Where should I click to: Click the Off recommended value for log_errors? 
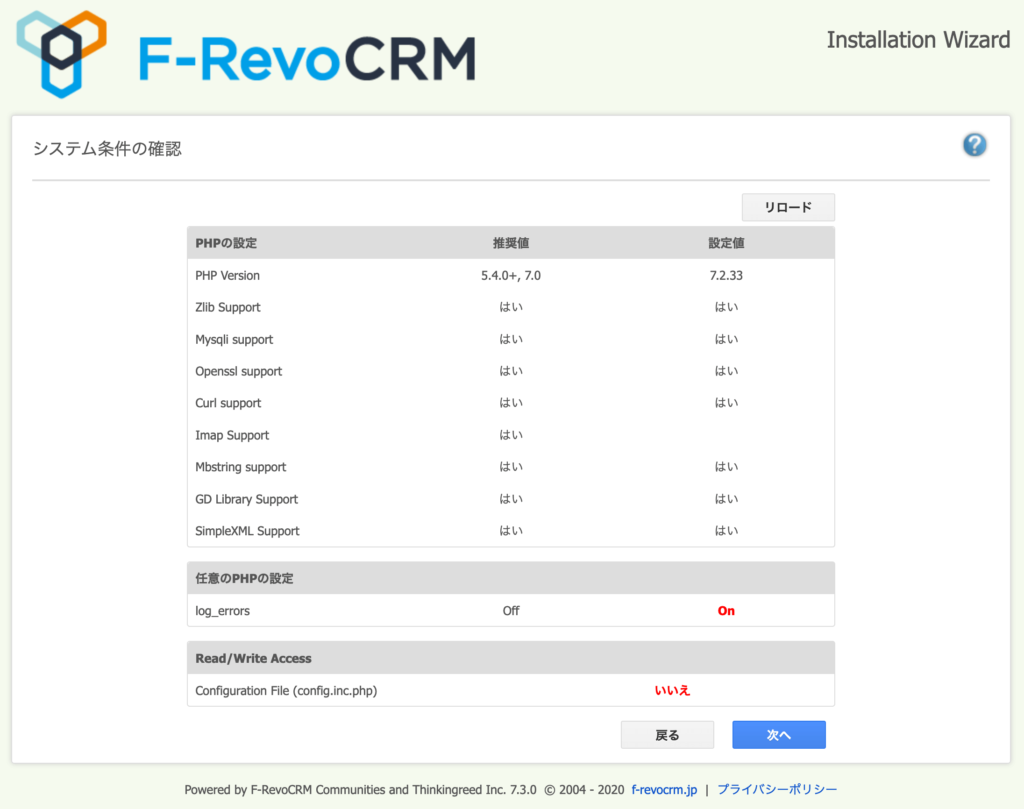tap(511, 611)
